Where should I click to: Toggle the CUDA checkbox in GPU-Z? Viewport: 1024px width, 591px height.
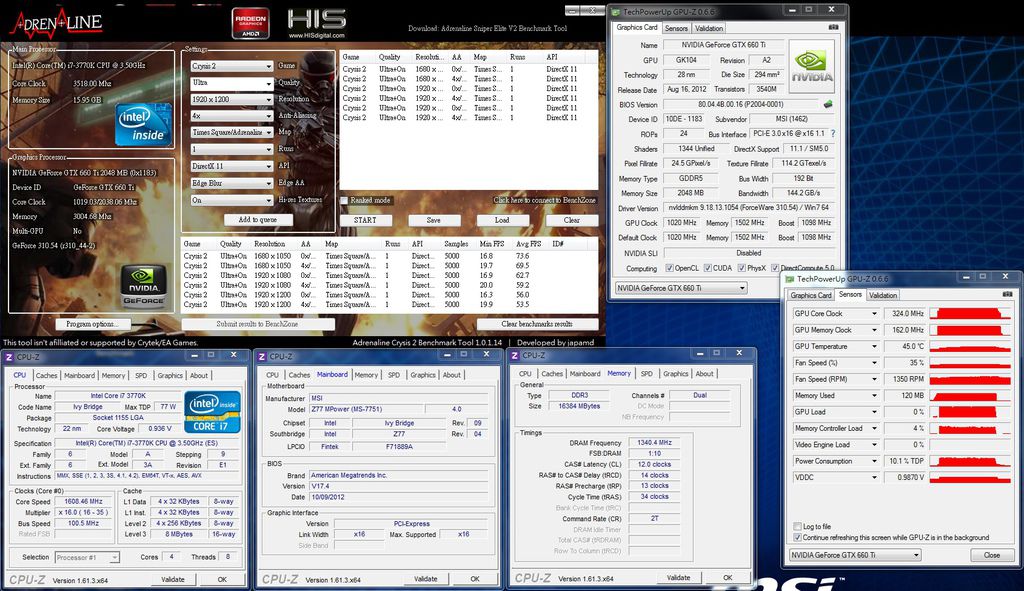[x=707, y=268]
